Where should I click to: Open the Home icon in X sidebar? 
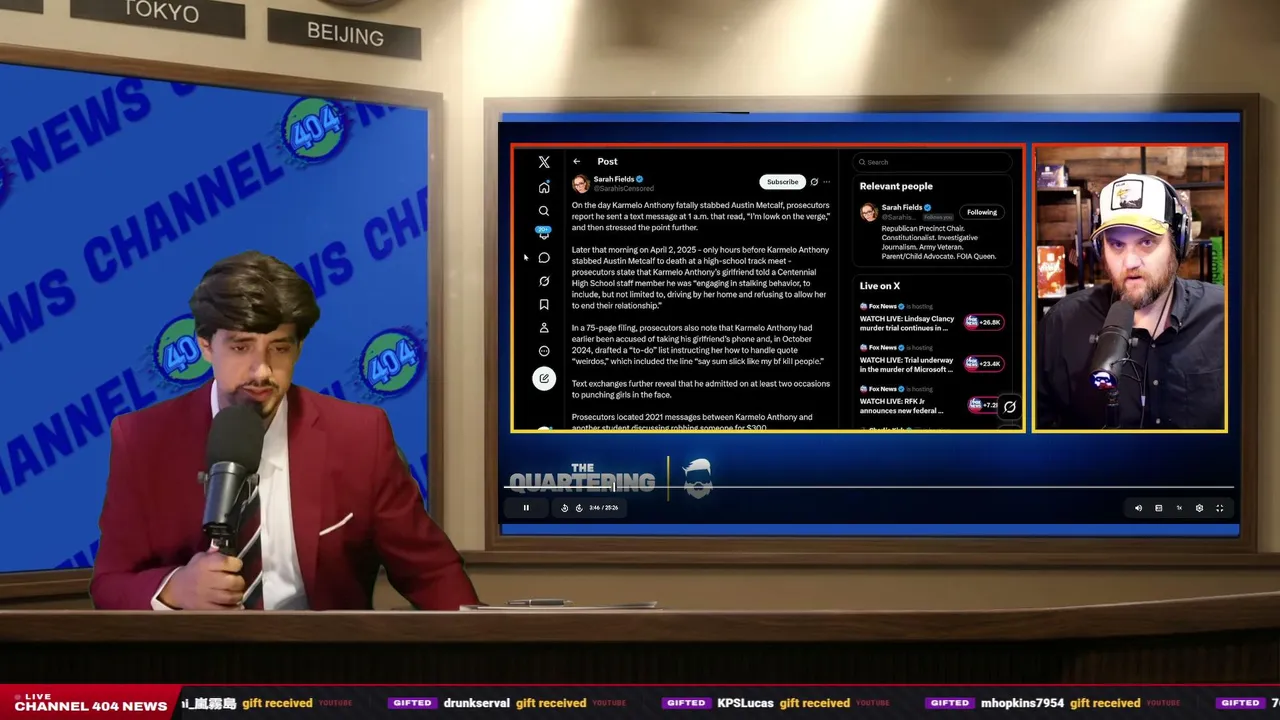pos(544,187)
